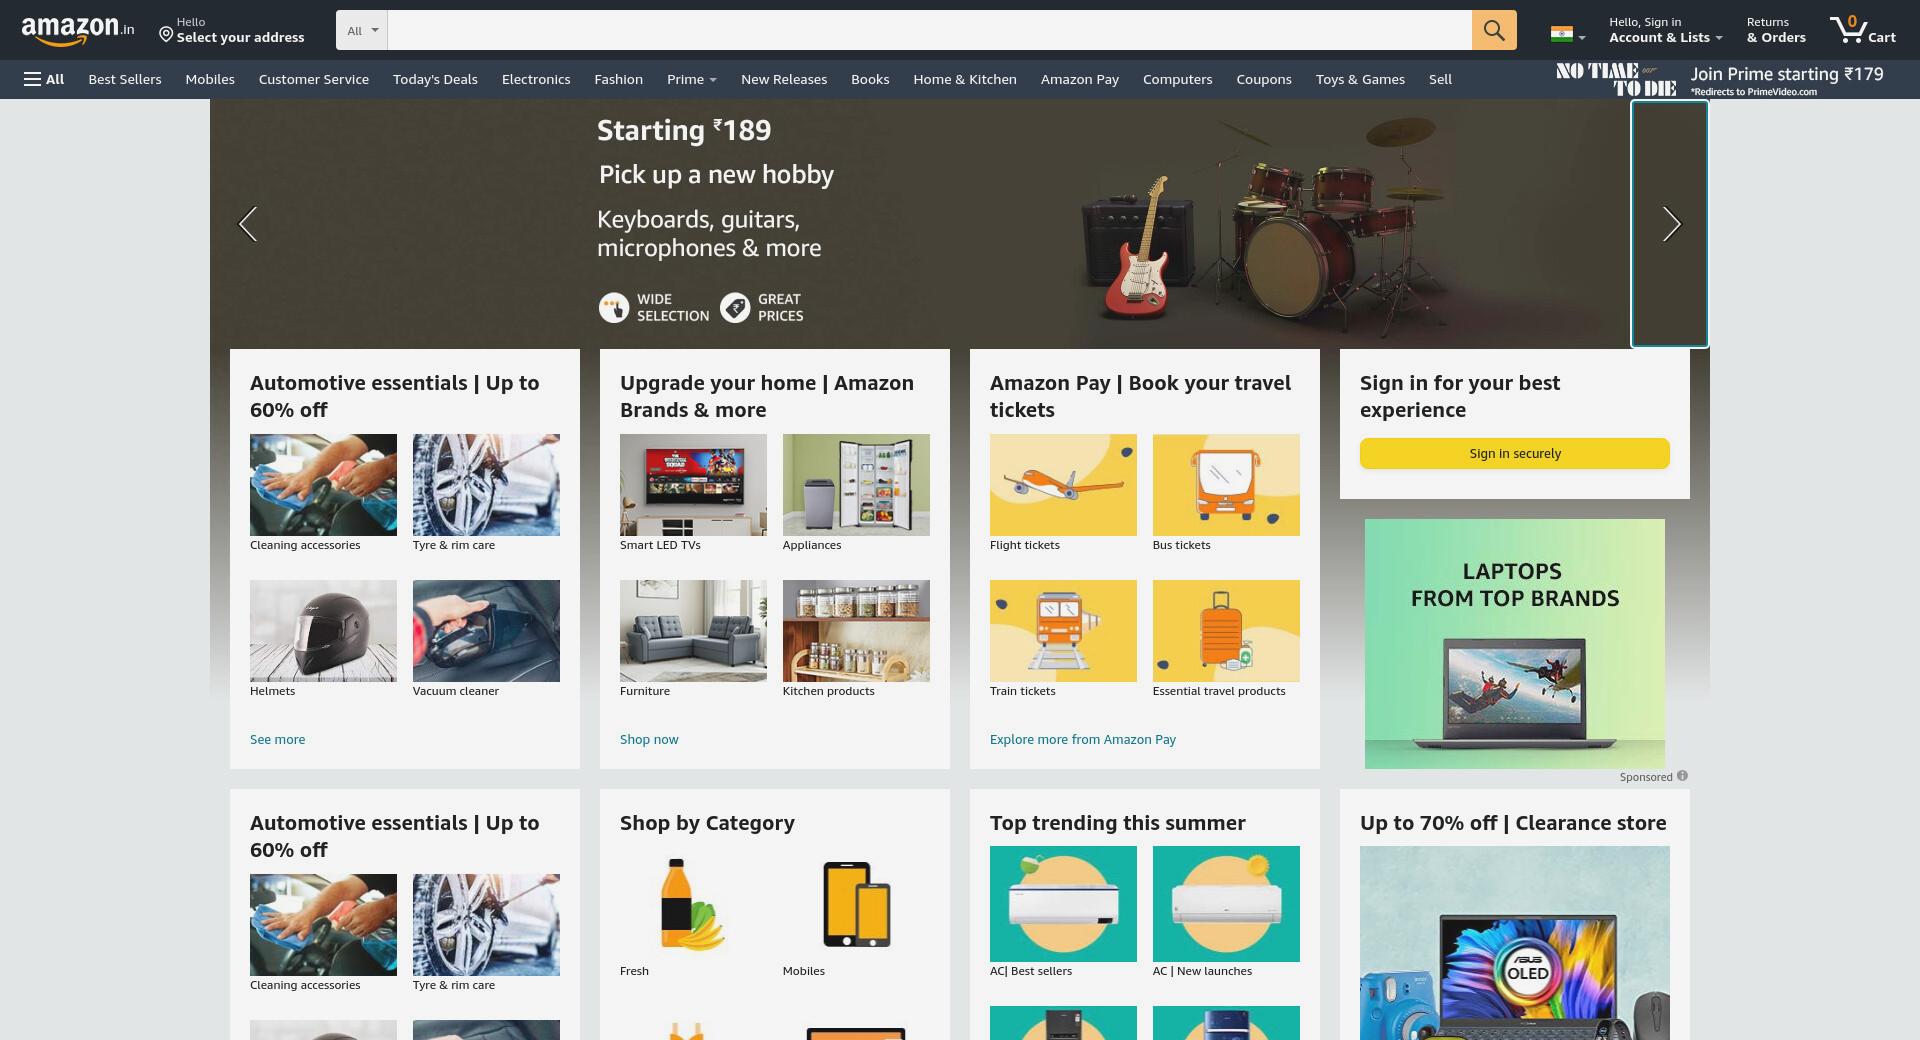
Task: Open Appliances thumbnail
Action: 856,485
